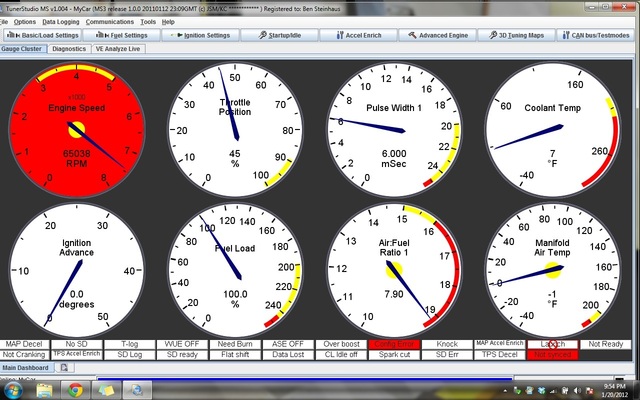Click the TunerStudio taskbar icon

pos(137,391)
